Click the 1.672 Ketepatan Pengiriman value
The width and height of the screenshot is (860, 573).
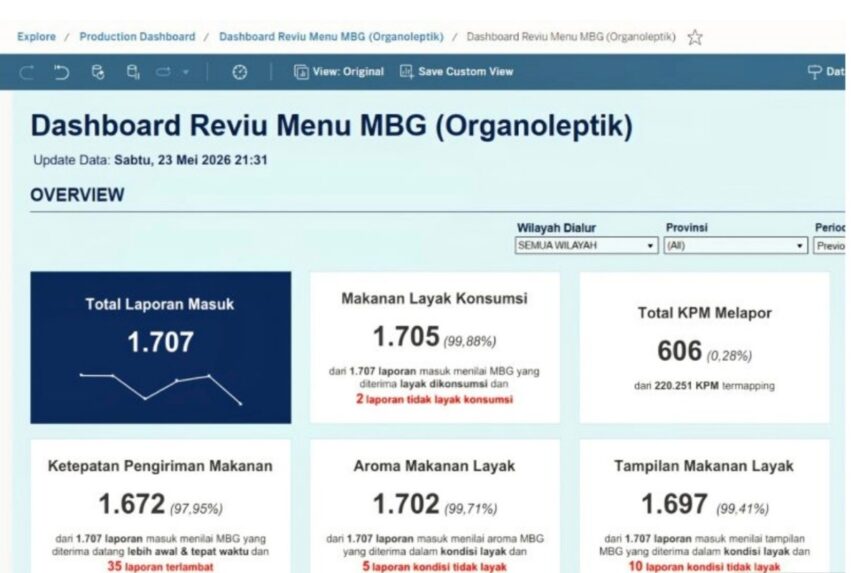(132, 504)
